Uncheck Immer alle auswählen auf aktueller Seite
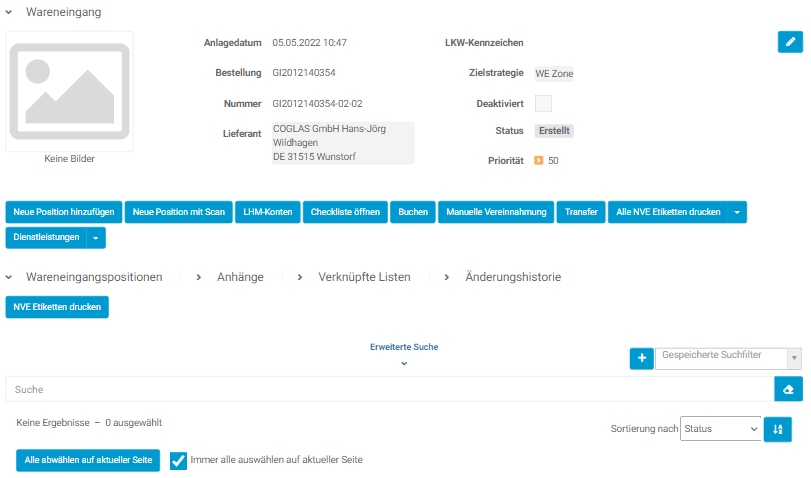Screen dimensions: 811x478 [x=179, y=460]
